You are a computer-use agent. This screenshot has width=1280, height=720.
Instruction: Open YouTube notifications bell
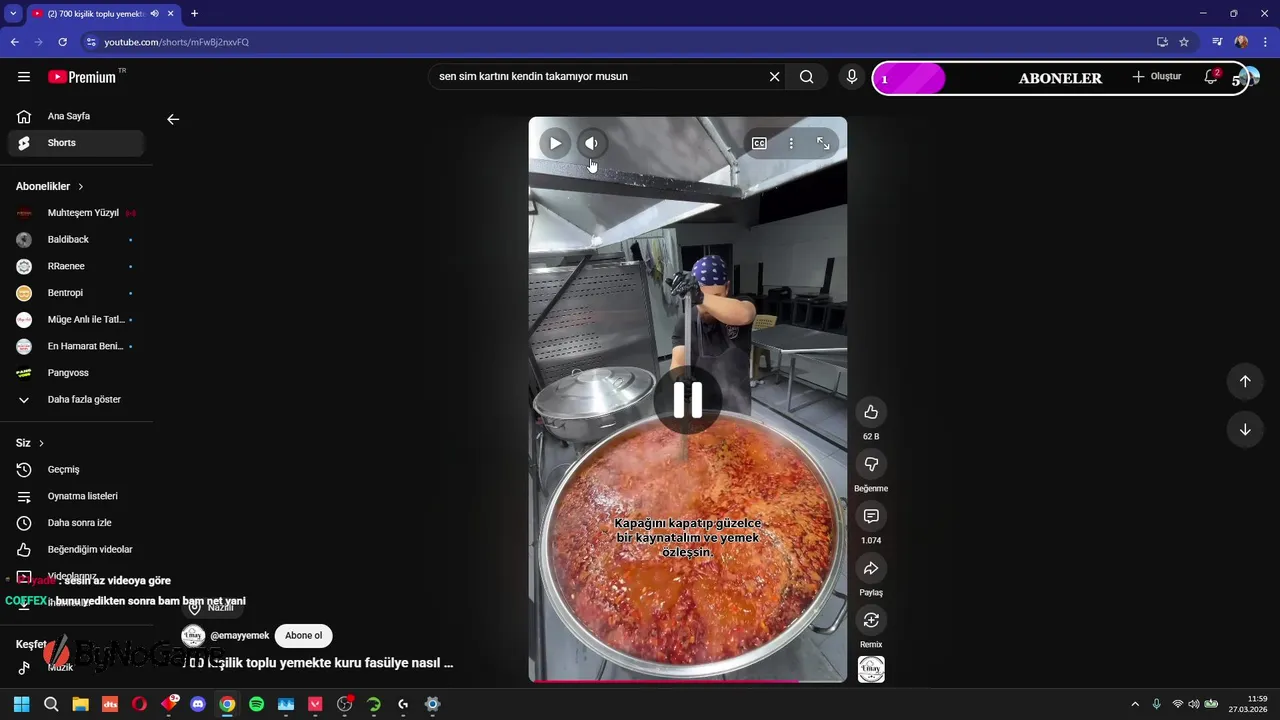coord(1211,77)
